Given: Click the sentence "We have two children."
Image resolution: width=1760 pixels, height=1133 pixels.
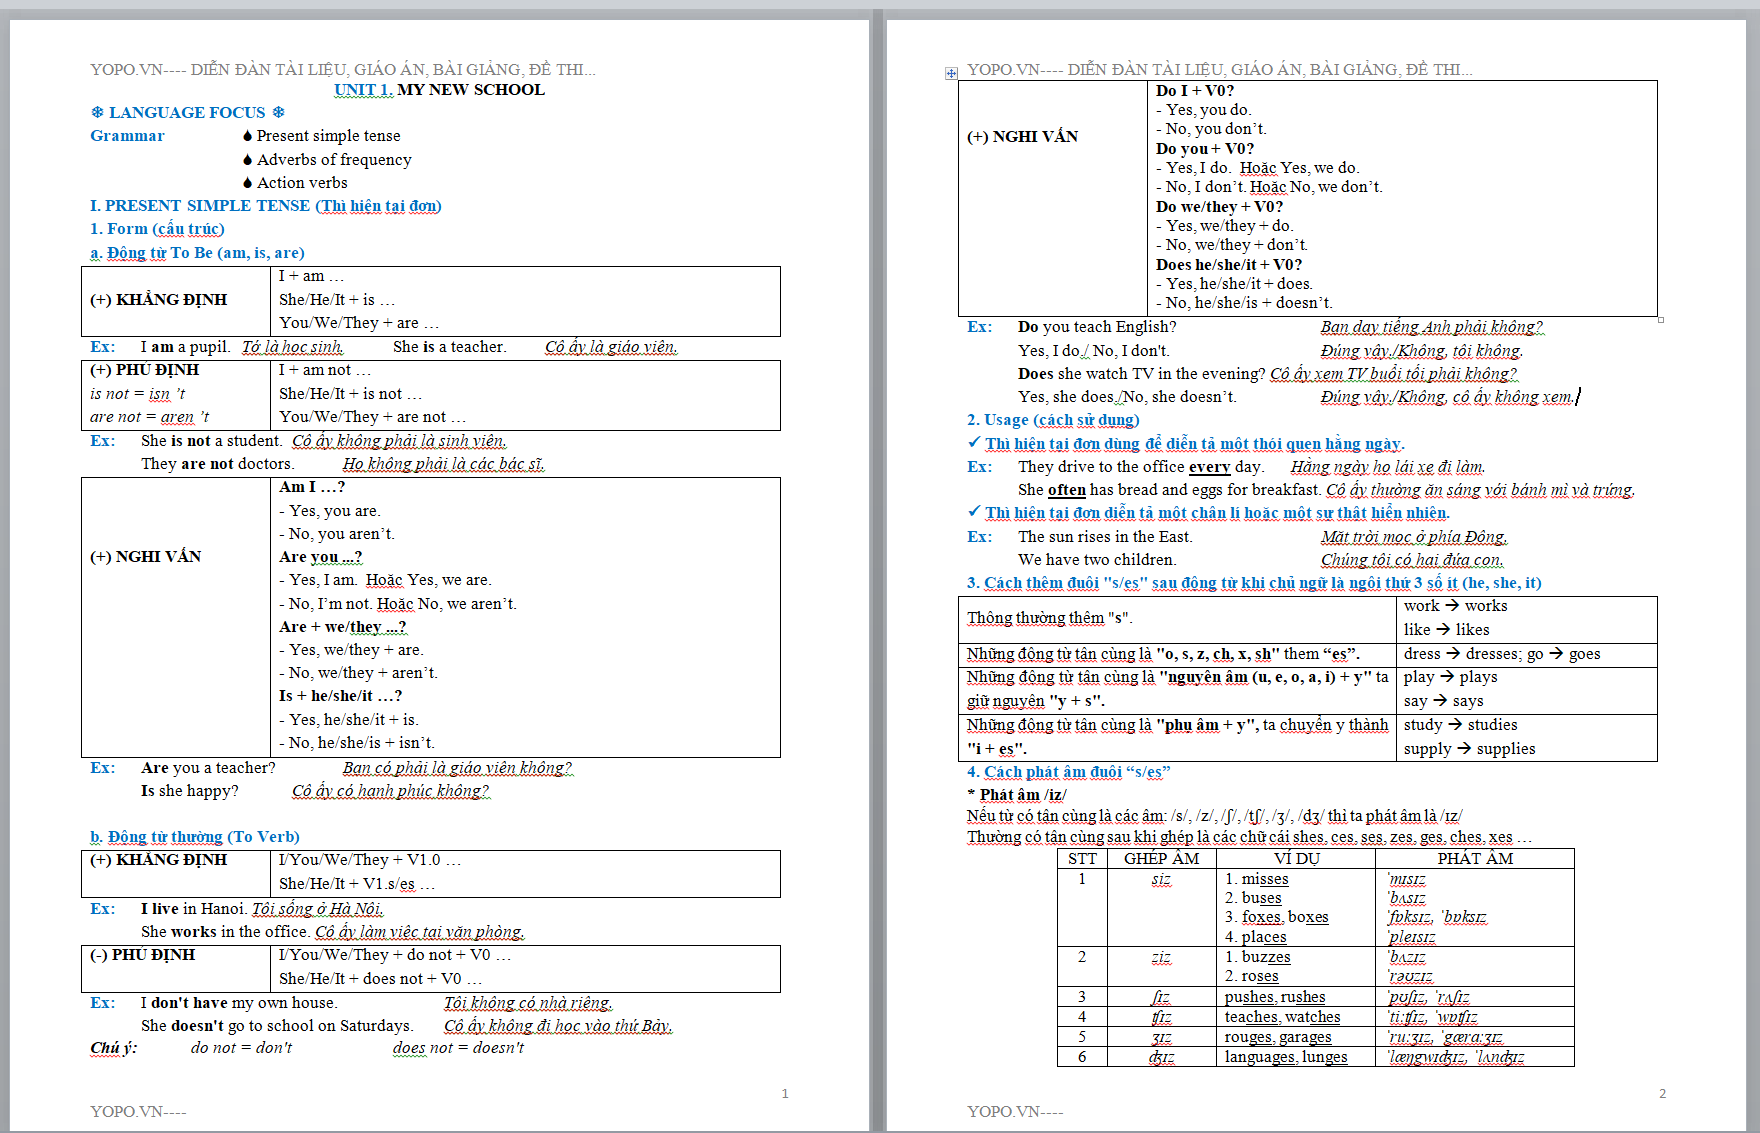Looking at the screenshot, I should [1097, 560].
